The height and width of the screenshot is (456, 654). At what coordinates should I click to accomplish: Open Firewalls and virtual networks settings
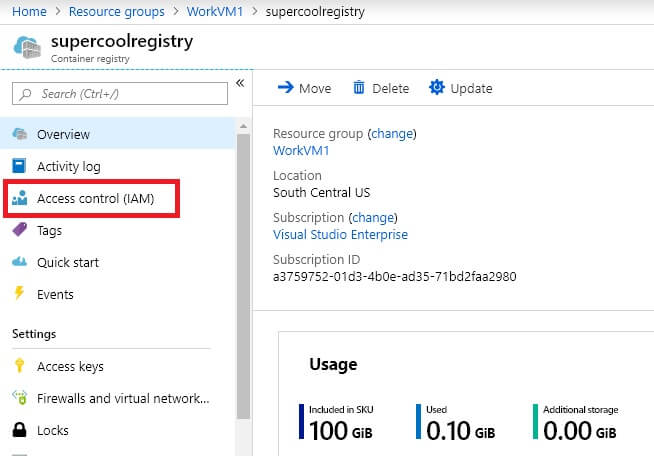[118, 398]
